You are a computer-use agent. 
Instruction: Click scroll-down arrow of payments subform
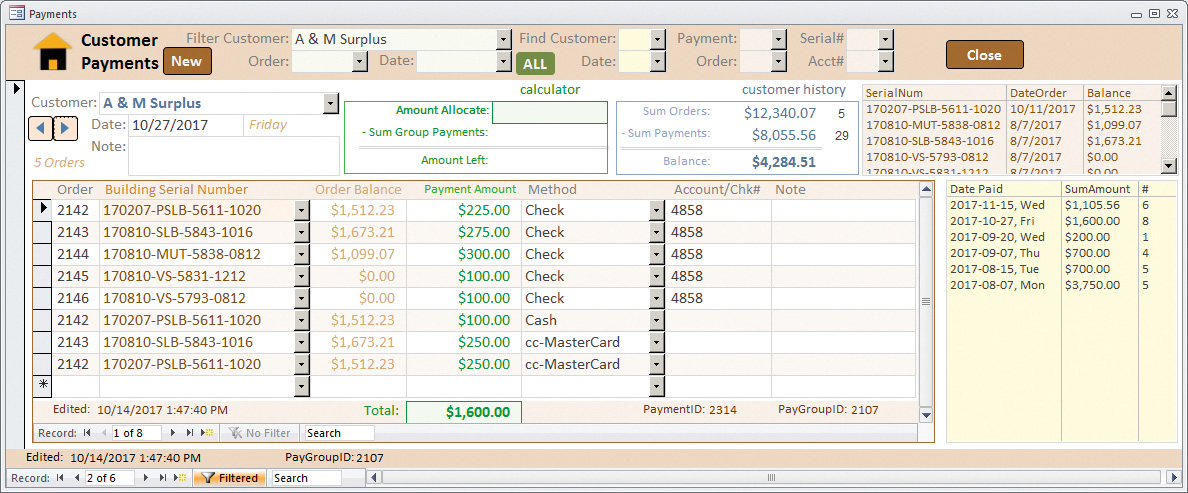click(x=925, y=414)
